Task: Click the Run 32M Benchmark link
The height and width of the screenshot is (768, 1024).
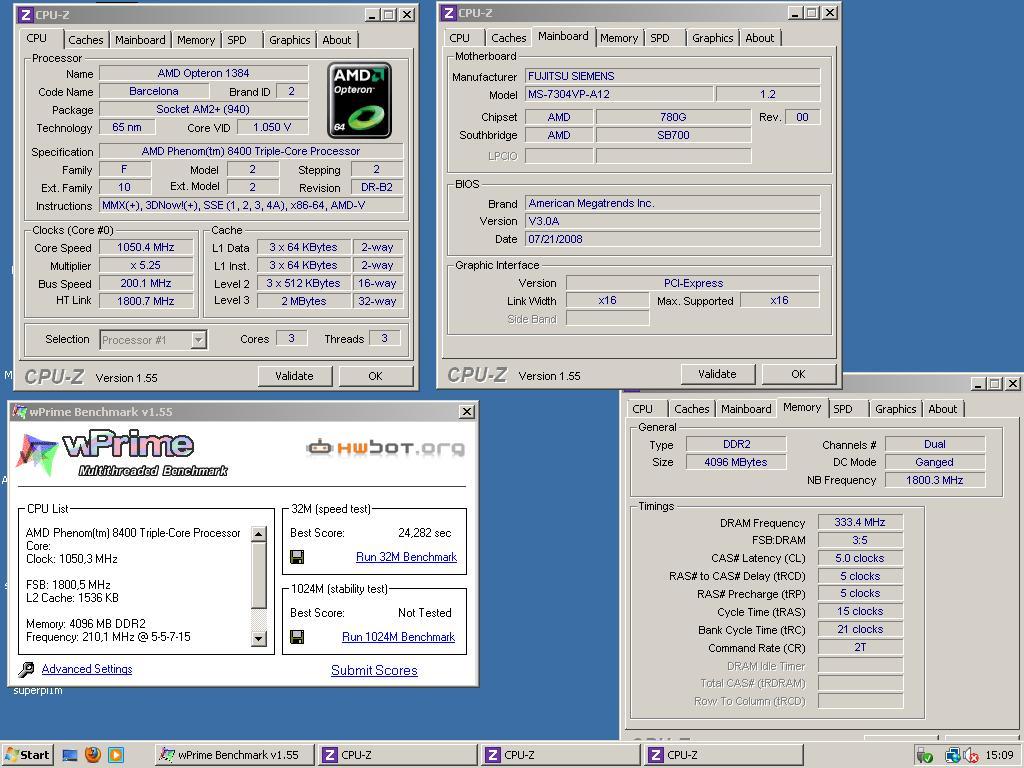Action: (406, 557)
